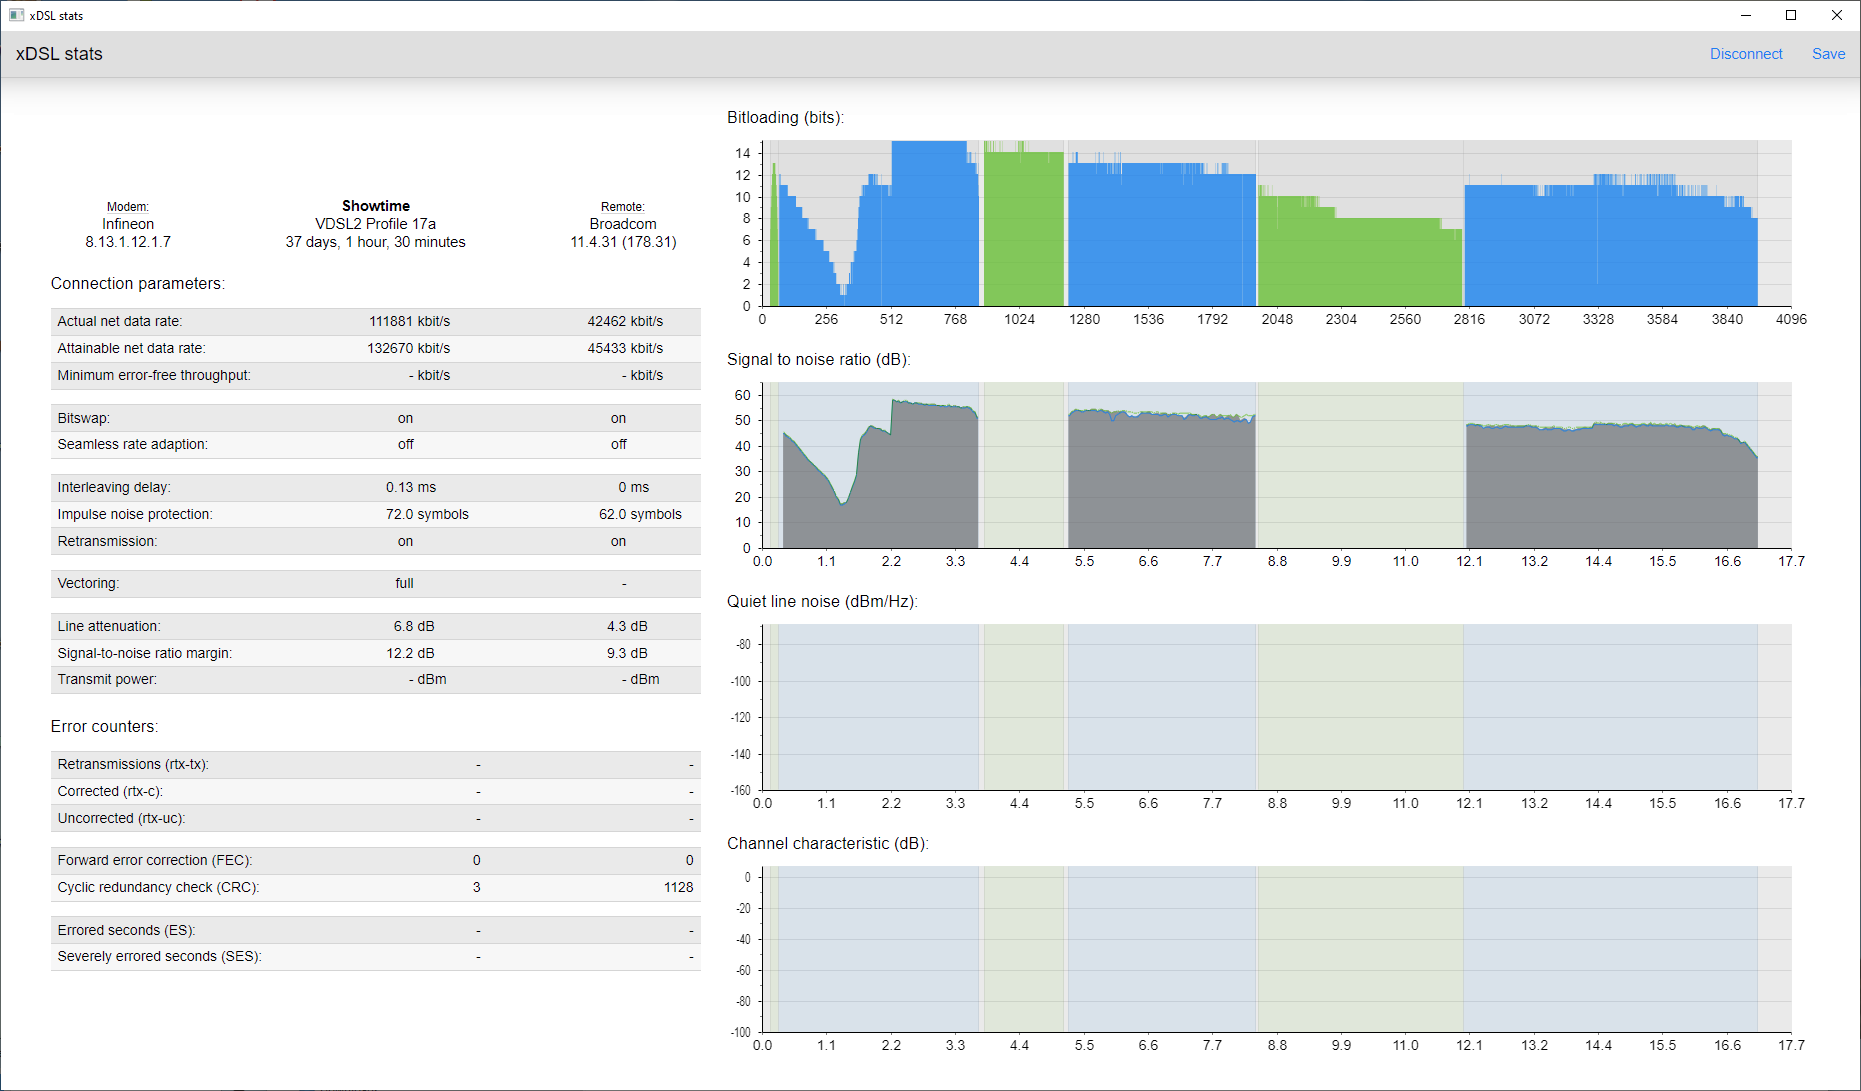
Task: Click actual net data rate '111881 kbit/s'
Action: coord(409,321)
